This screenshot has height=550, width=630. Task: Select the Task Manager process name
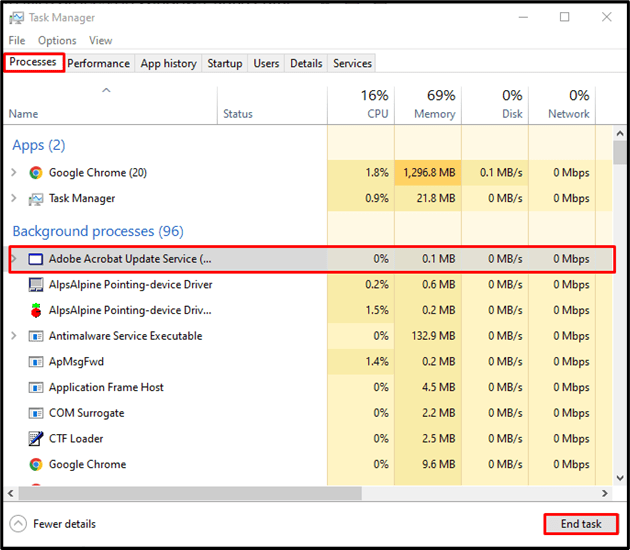[x=82, y=198]
